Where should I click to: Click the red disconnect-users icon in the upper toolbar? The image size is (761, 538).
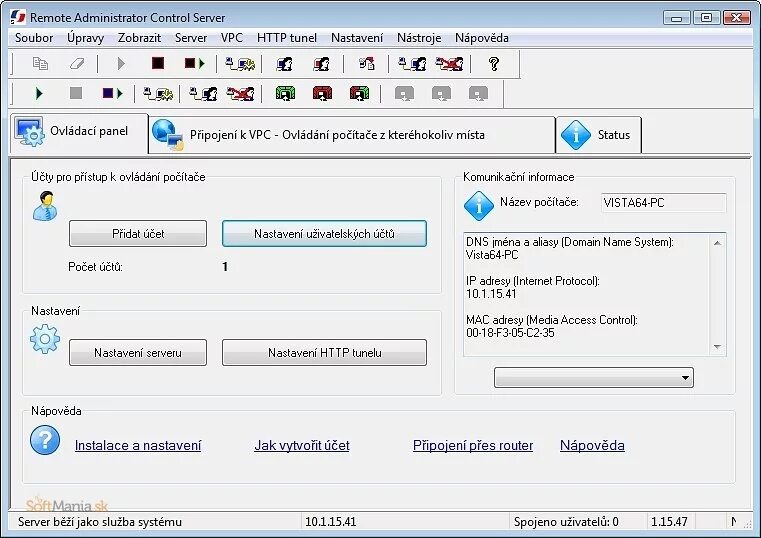pyautogui.click(x=449, y=64)
